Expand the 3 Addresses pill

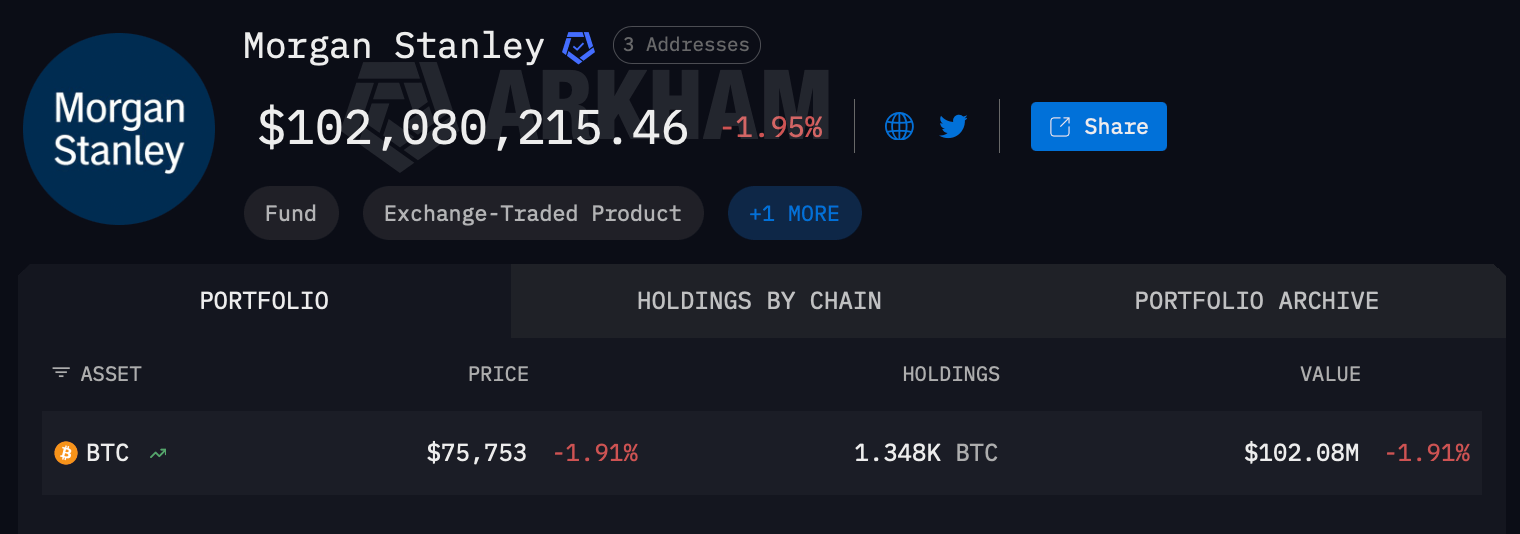(686, 45)
